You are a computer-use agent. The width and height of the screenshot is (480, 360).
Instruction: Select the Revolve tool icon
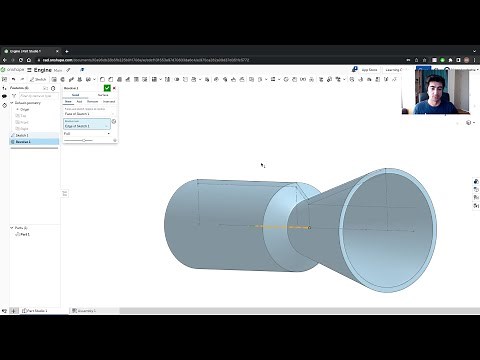point(62,79)
